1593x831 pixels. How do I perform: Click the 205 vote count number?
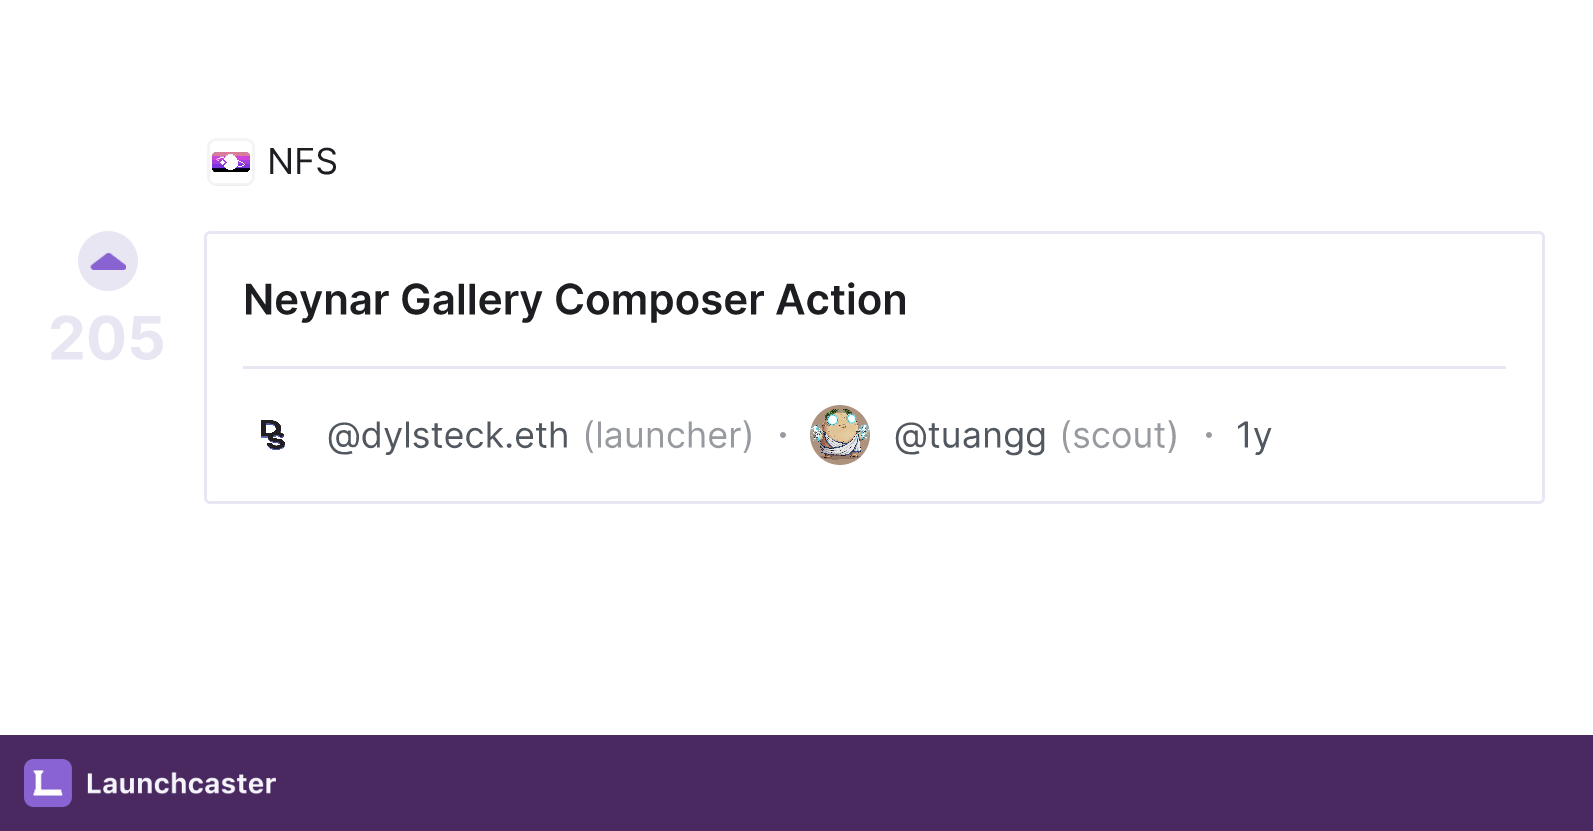(x=107, y=338)
